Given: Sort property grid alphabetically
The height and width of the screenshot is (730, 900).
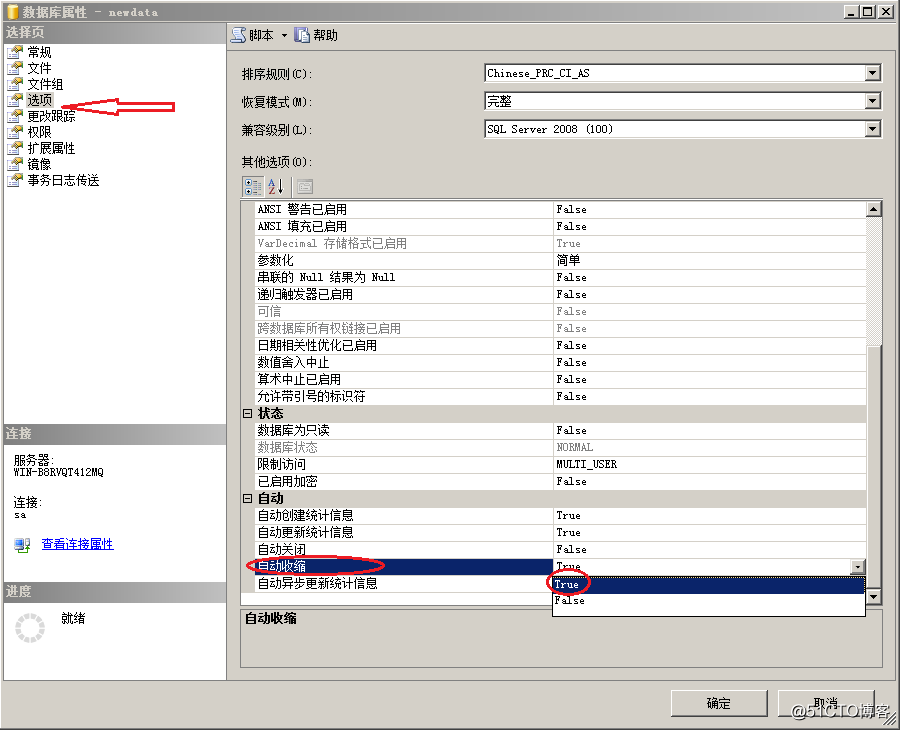Looking at the screenshot, I should pyautogui.click(x=276, y=187).
